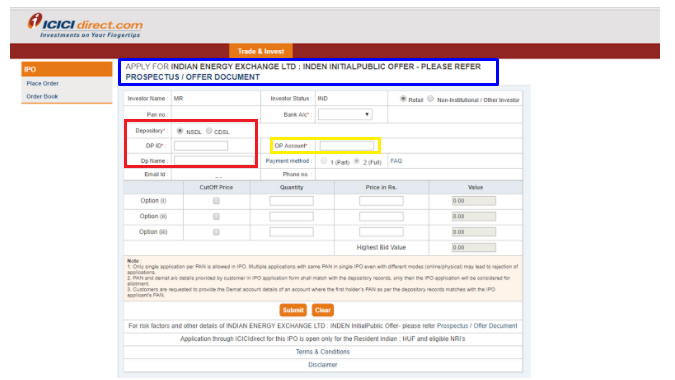Open the Disclaimer link

coord(322,365)
